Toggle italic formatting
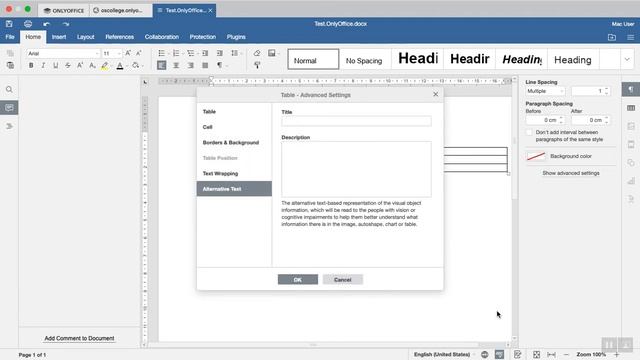 point(43,65)
